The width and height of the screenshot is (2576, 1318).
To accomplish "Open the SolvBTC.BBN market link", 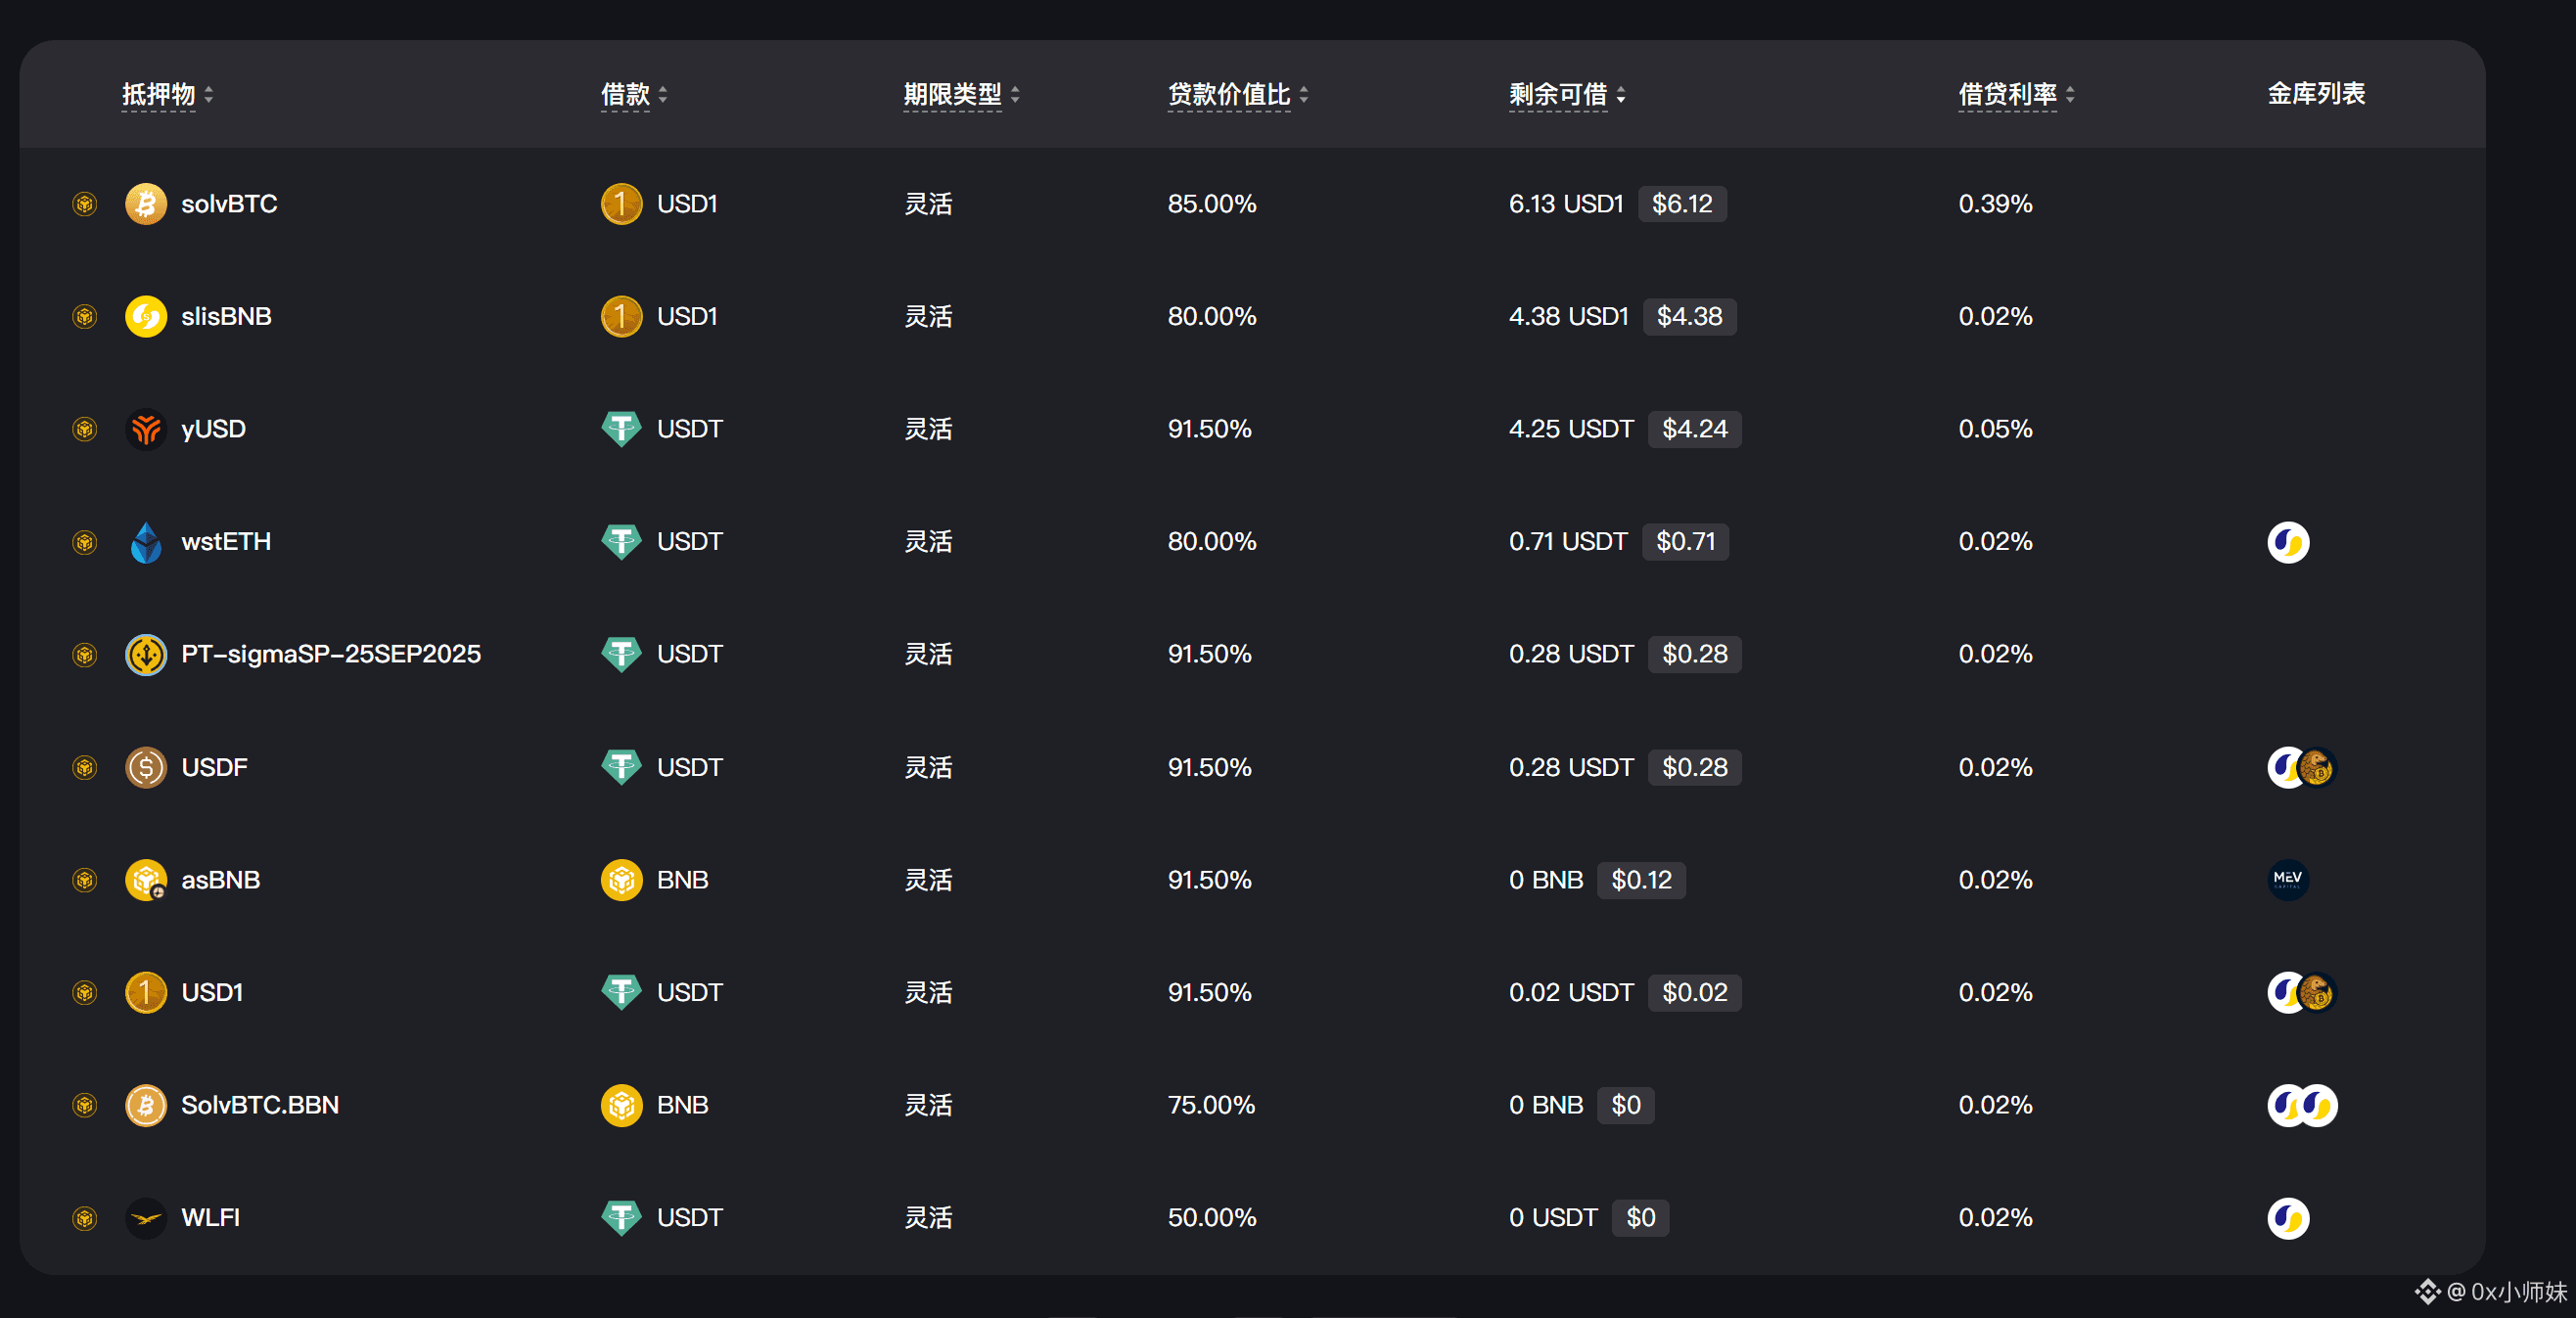I will pyautogui.click(x=259, y=1105).
